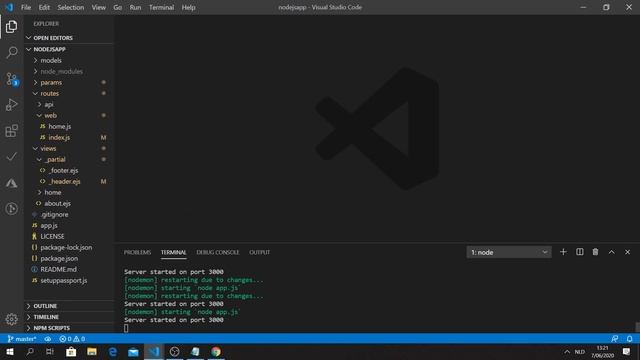640x360 pixels.
Task: Open File Explorer from taskbar
Action: click(x=92, y=352)
